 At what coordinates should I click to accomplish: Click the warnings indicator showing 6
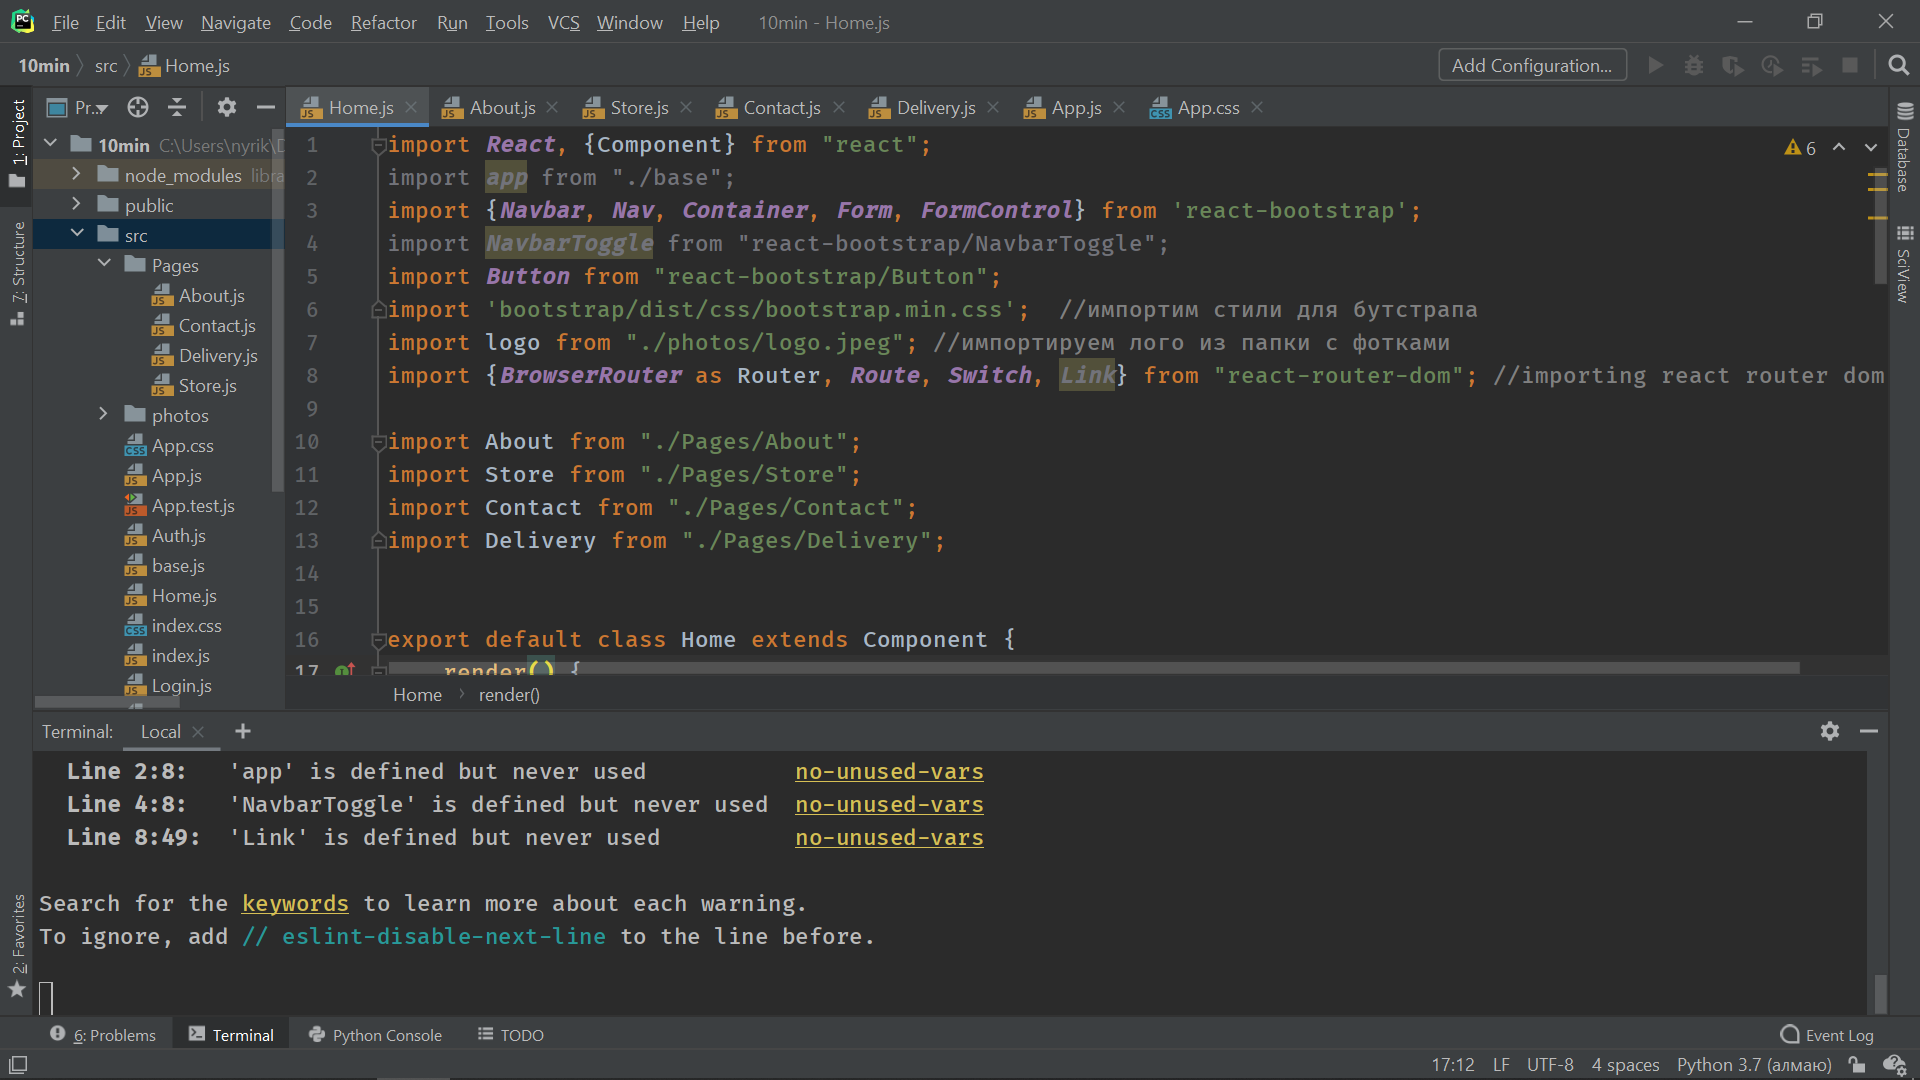pyautogui.click(x=1800, y=147)
